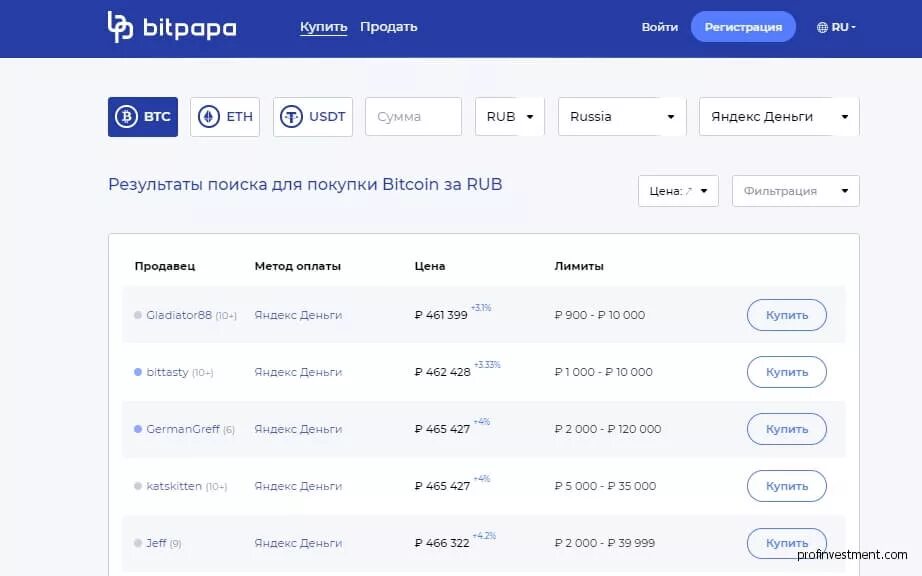This screenshot has height=576, width=922.
Task: Click the Войти login link
Action: pos(659,27)
